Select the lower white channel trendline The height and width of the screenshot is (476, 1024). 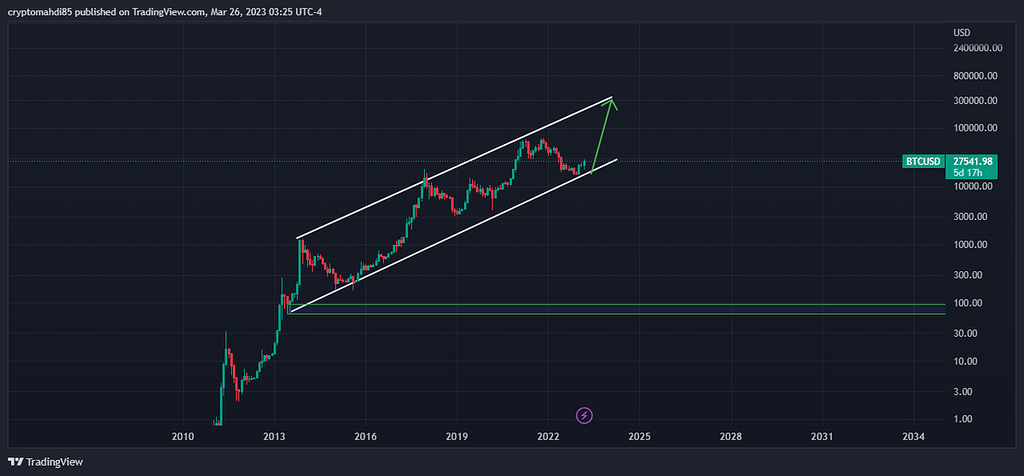tap(450, 236)
